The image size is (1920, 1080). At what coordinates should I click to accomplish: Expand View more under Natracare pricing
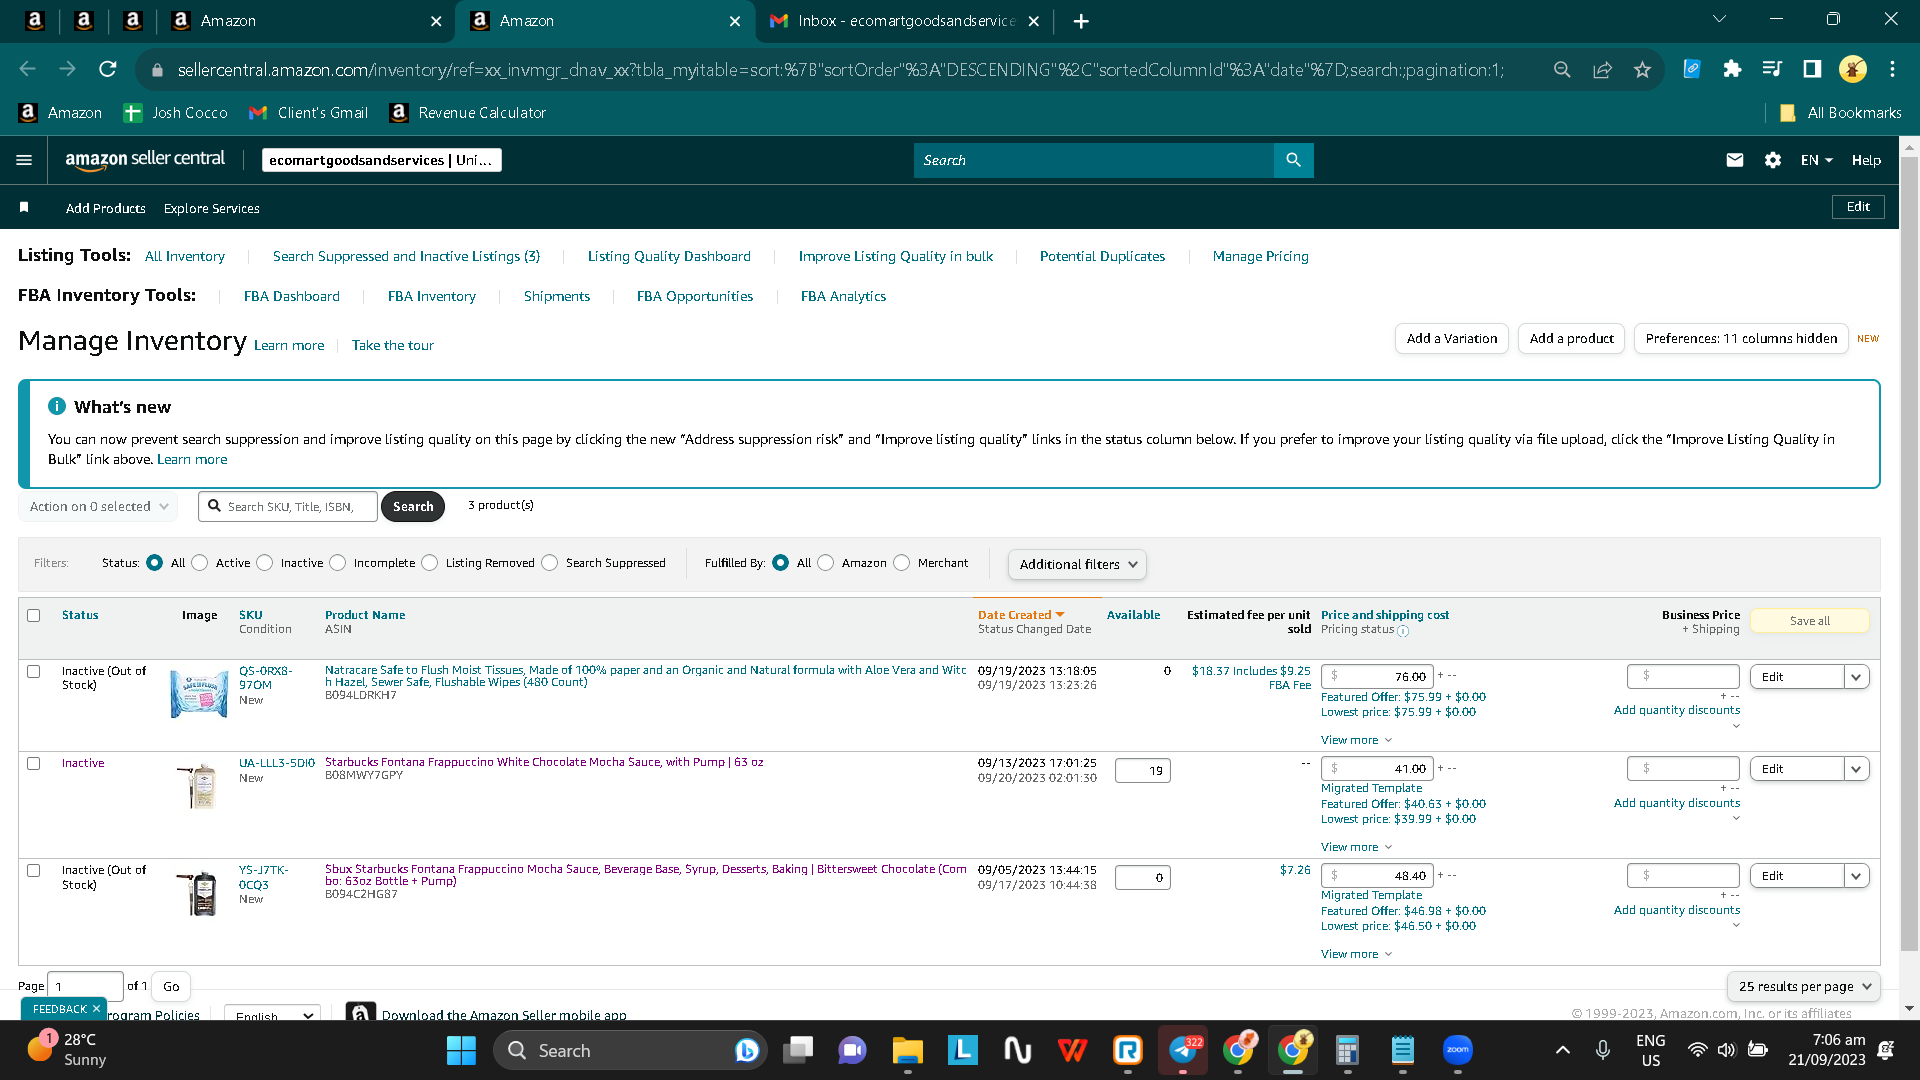[1356, 740]
